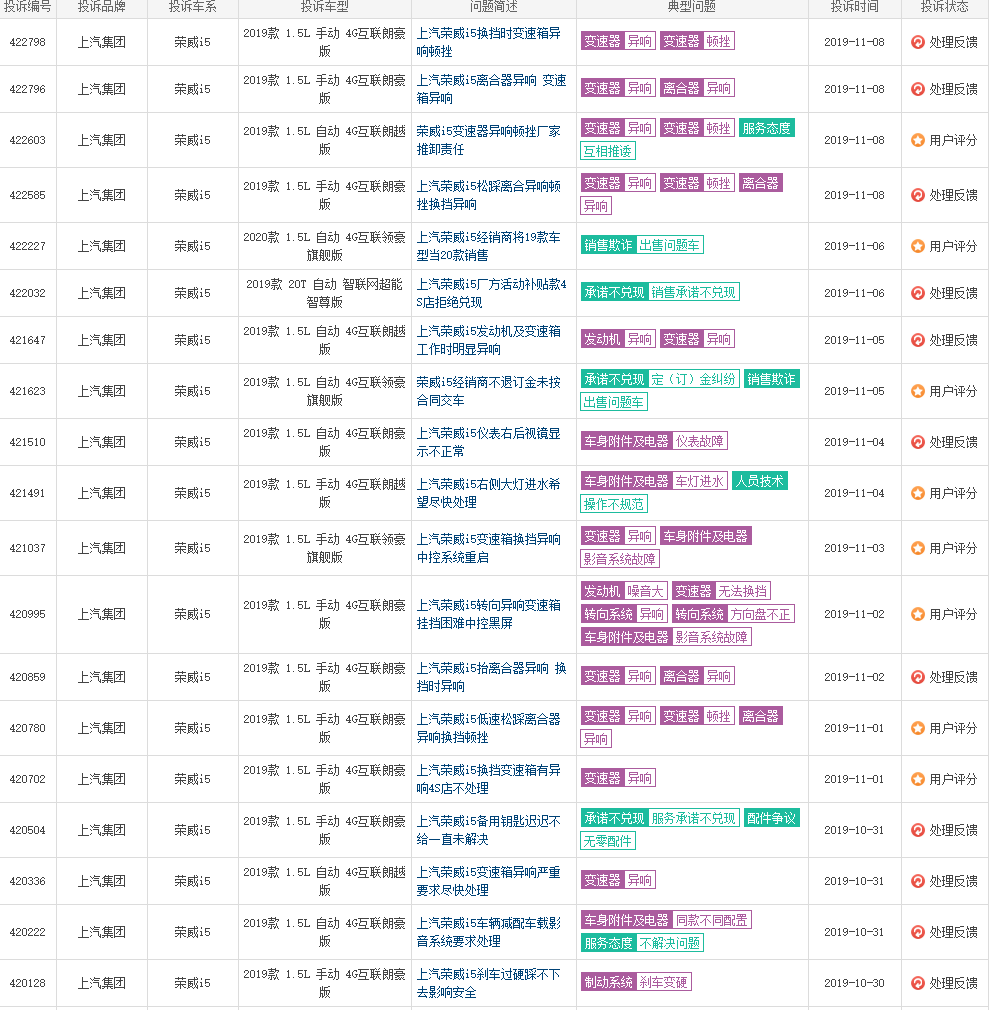994x1010 pixels.
Task: Click the 销售欺诈 出售问题车 tag
Action: click(642, 245)
